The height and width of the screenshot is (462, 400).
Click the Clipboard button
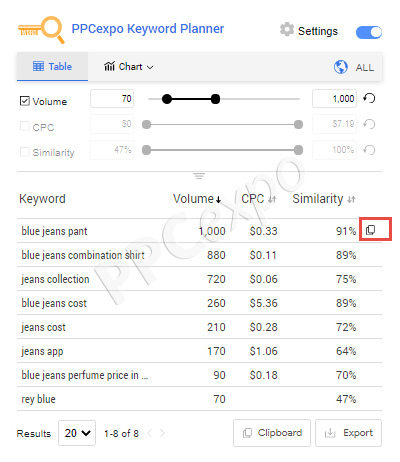pyautogui.click(x=272, y=433)
